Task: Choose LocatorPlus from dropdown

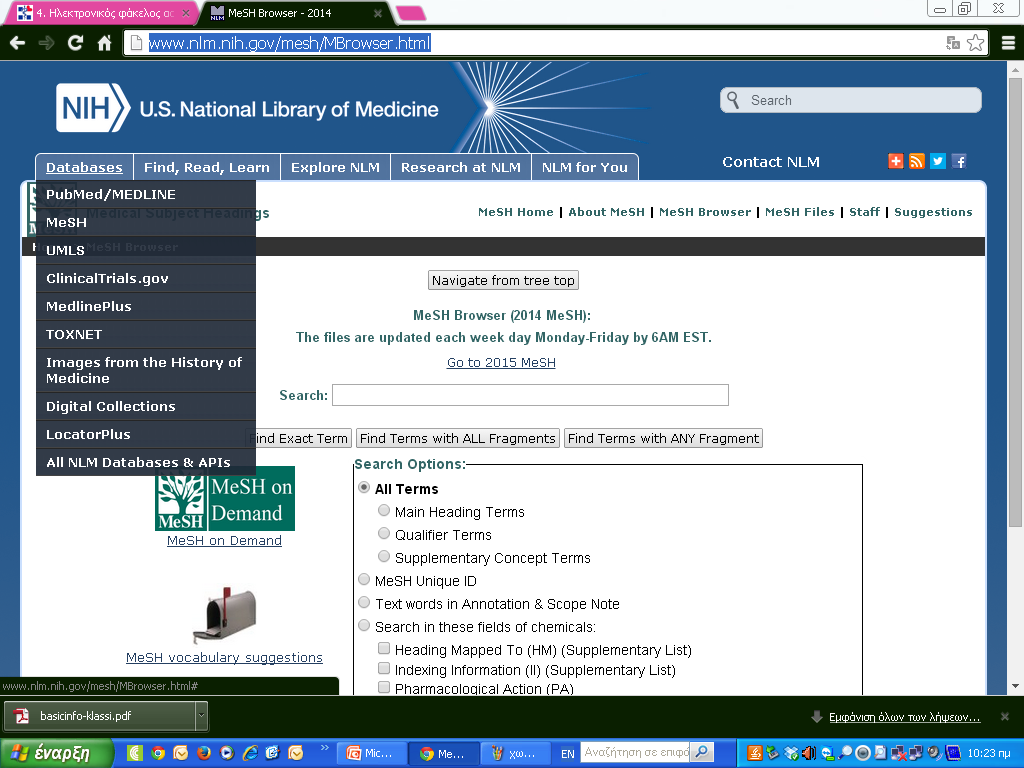Action: pyautogui.click(x=146, y=435)
